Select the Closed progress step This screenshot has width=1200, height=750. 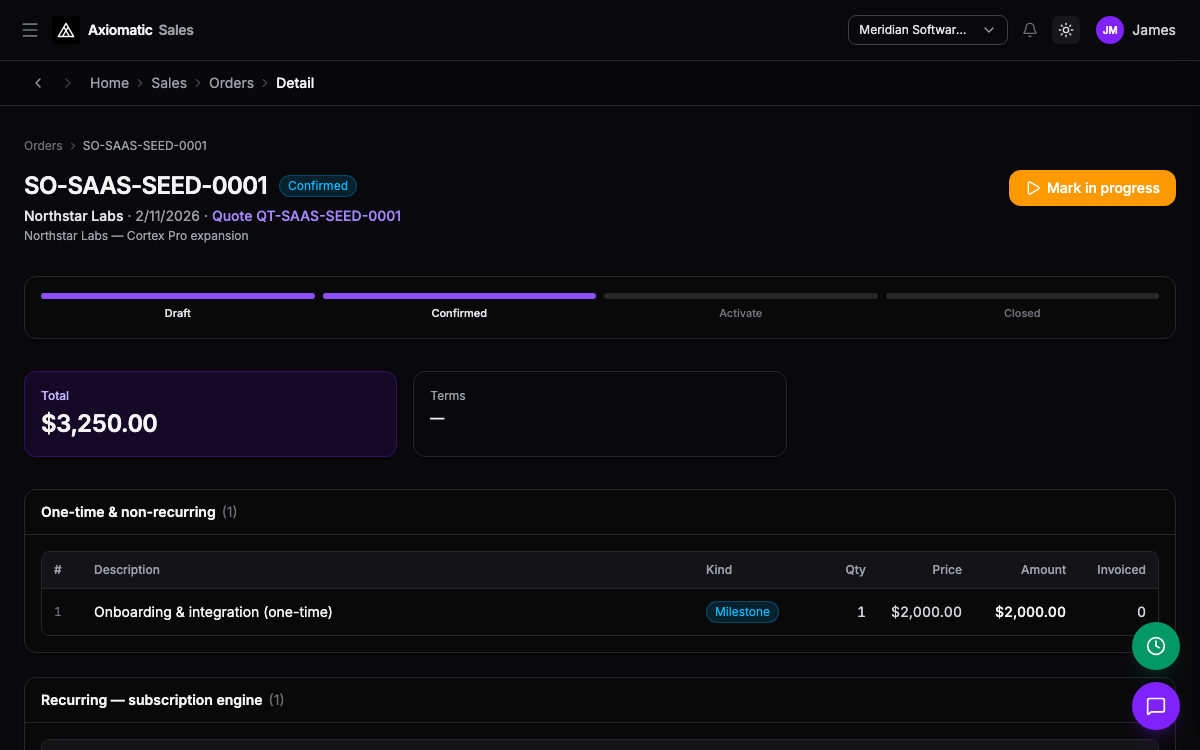pos(1022,305)
